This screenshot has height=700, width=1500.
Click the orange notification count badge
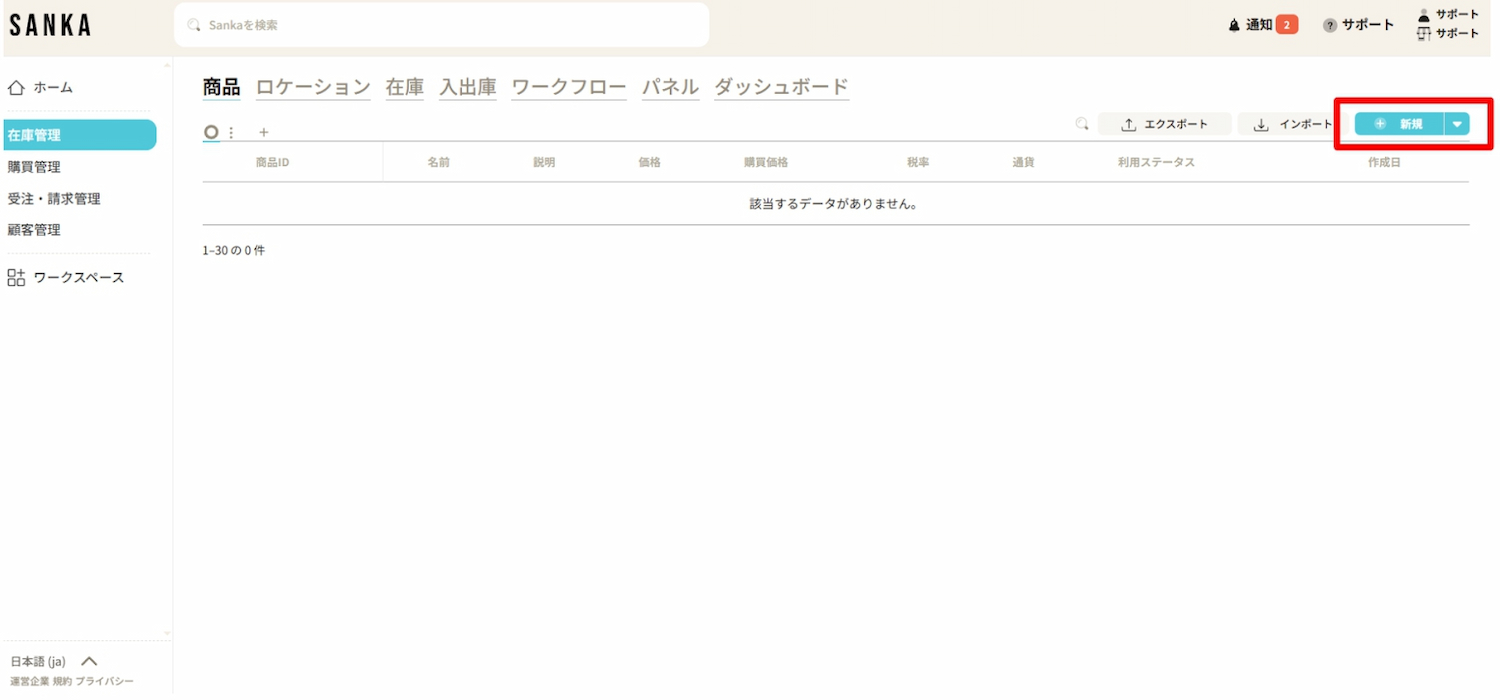point(1287,25)
